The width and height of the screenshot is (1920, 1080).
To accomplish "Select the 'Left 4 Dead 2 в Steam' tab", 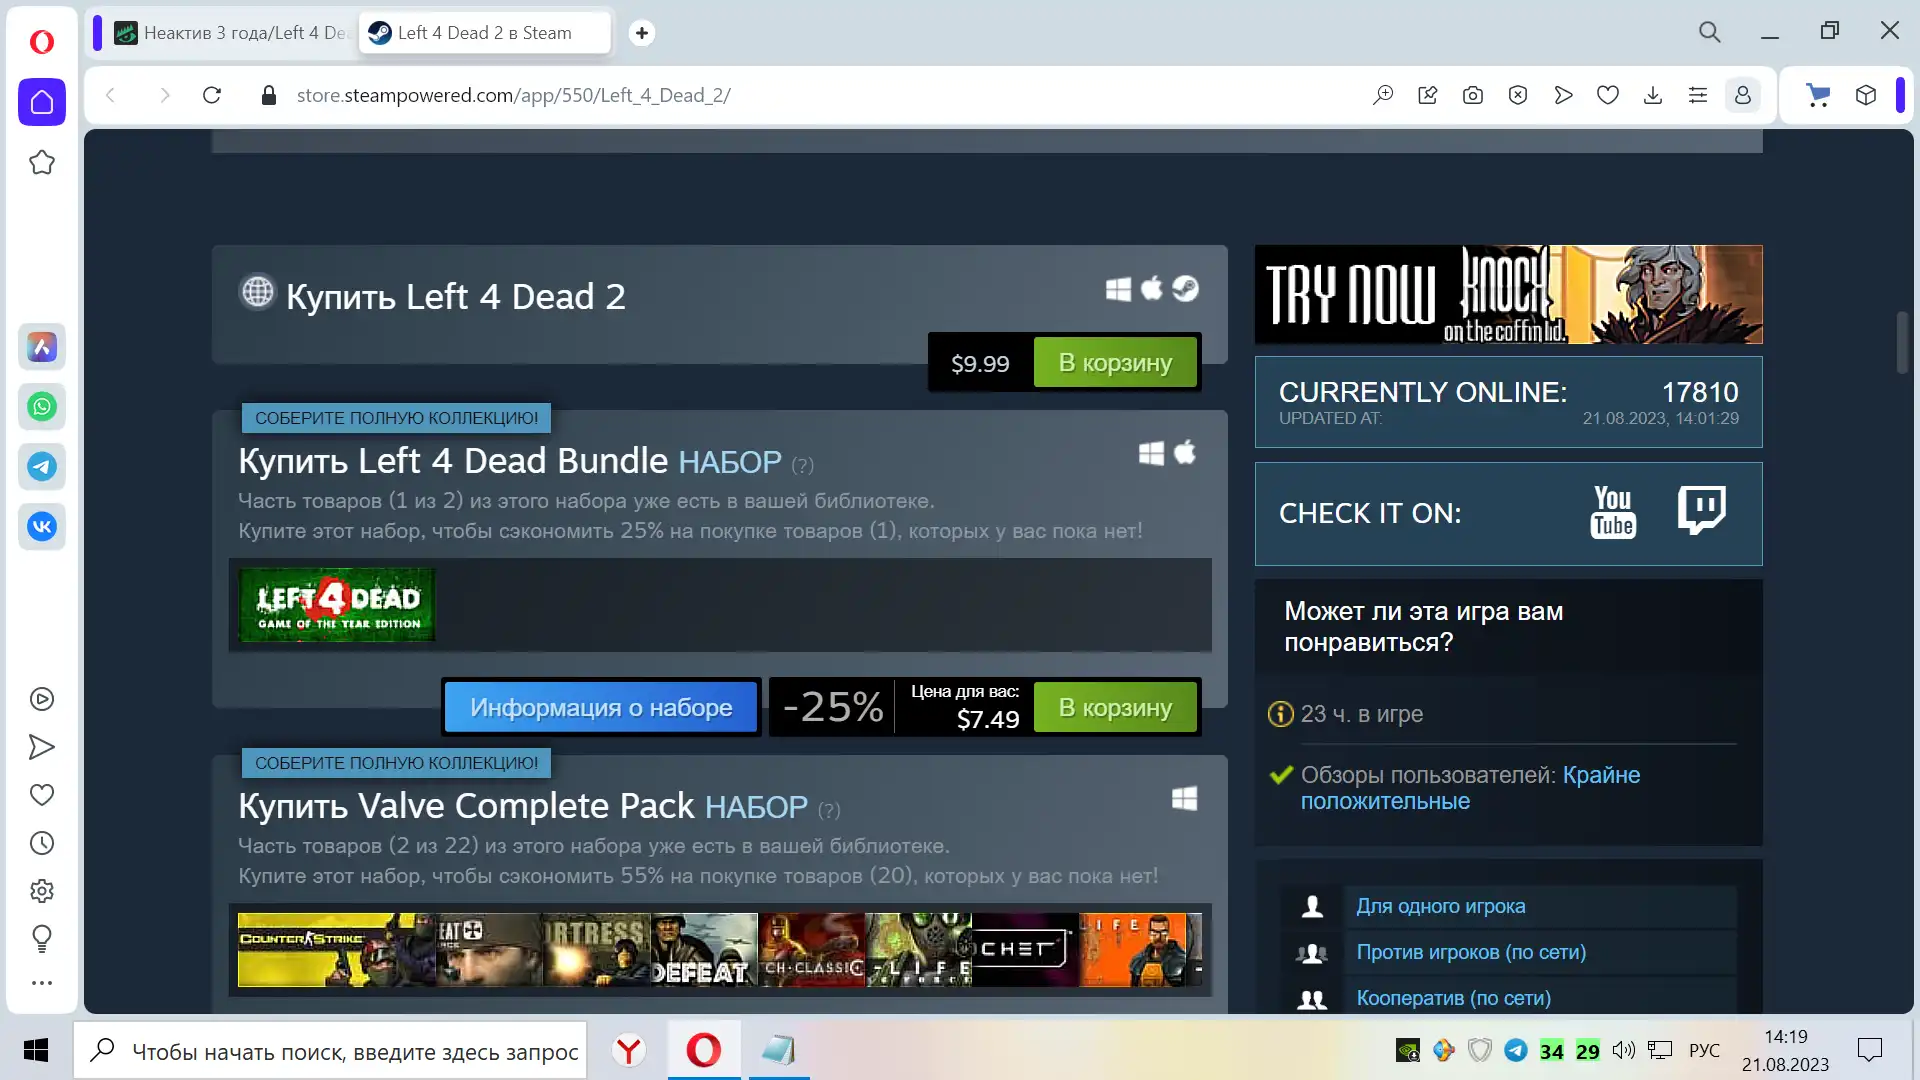I will coord(485,33).
